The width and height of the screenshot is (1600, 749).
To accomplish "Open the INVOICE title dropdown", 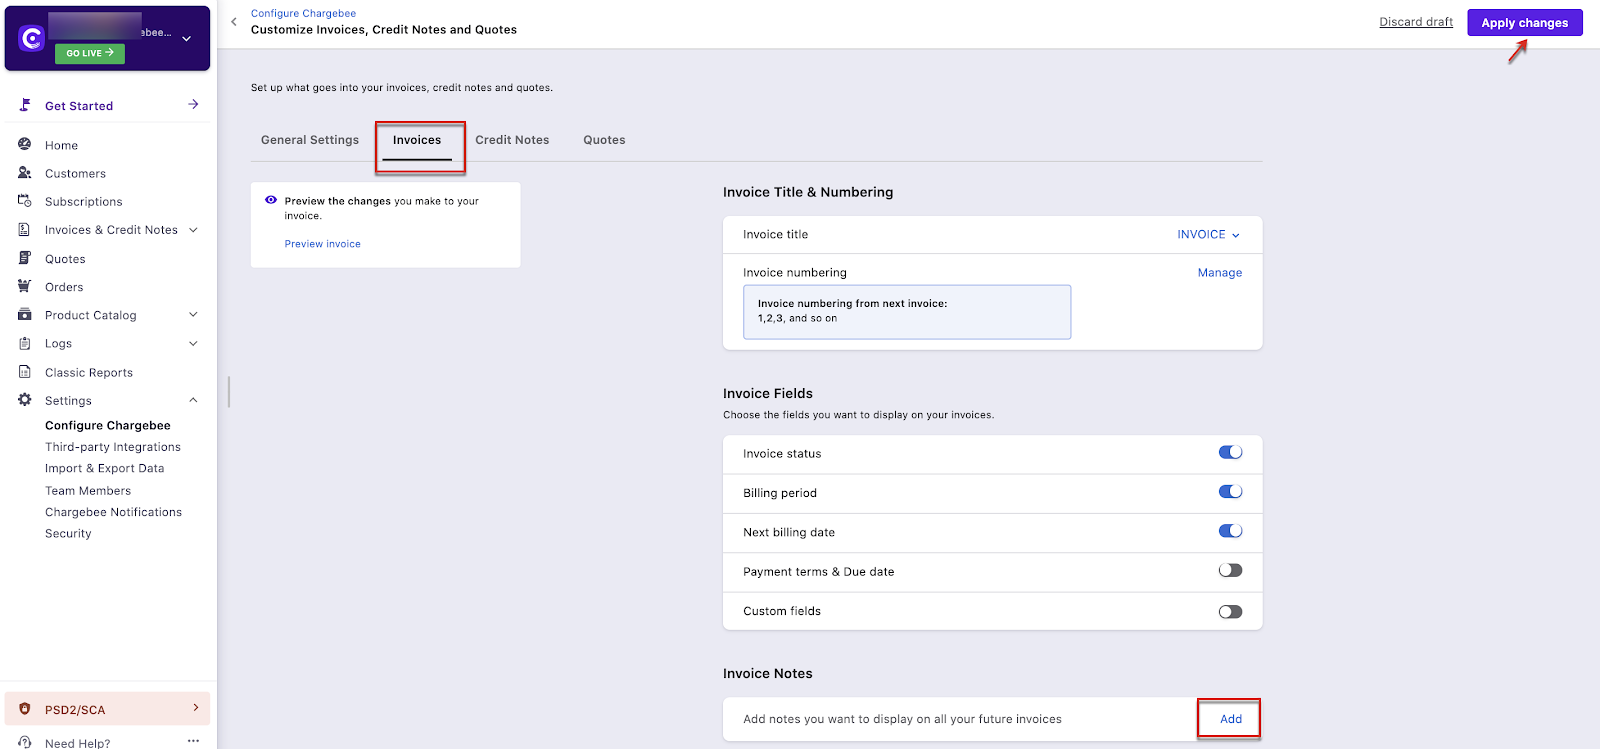I will pyautogui.click(x=1208, y=235).
